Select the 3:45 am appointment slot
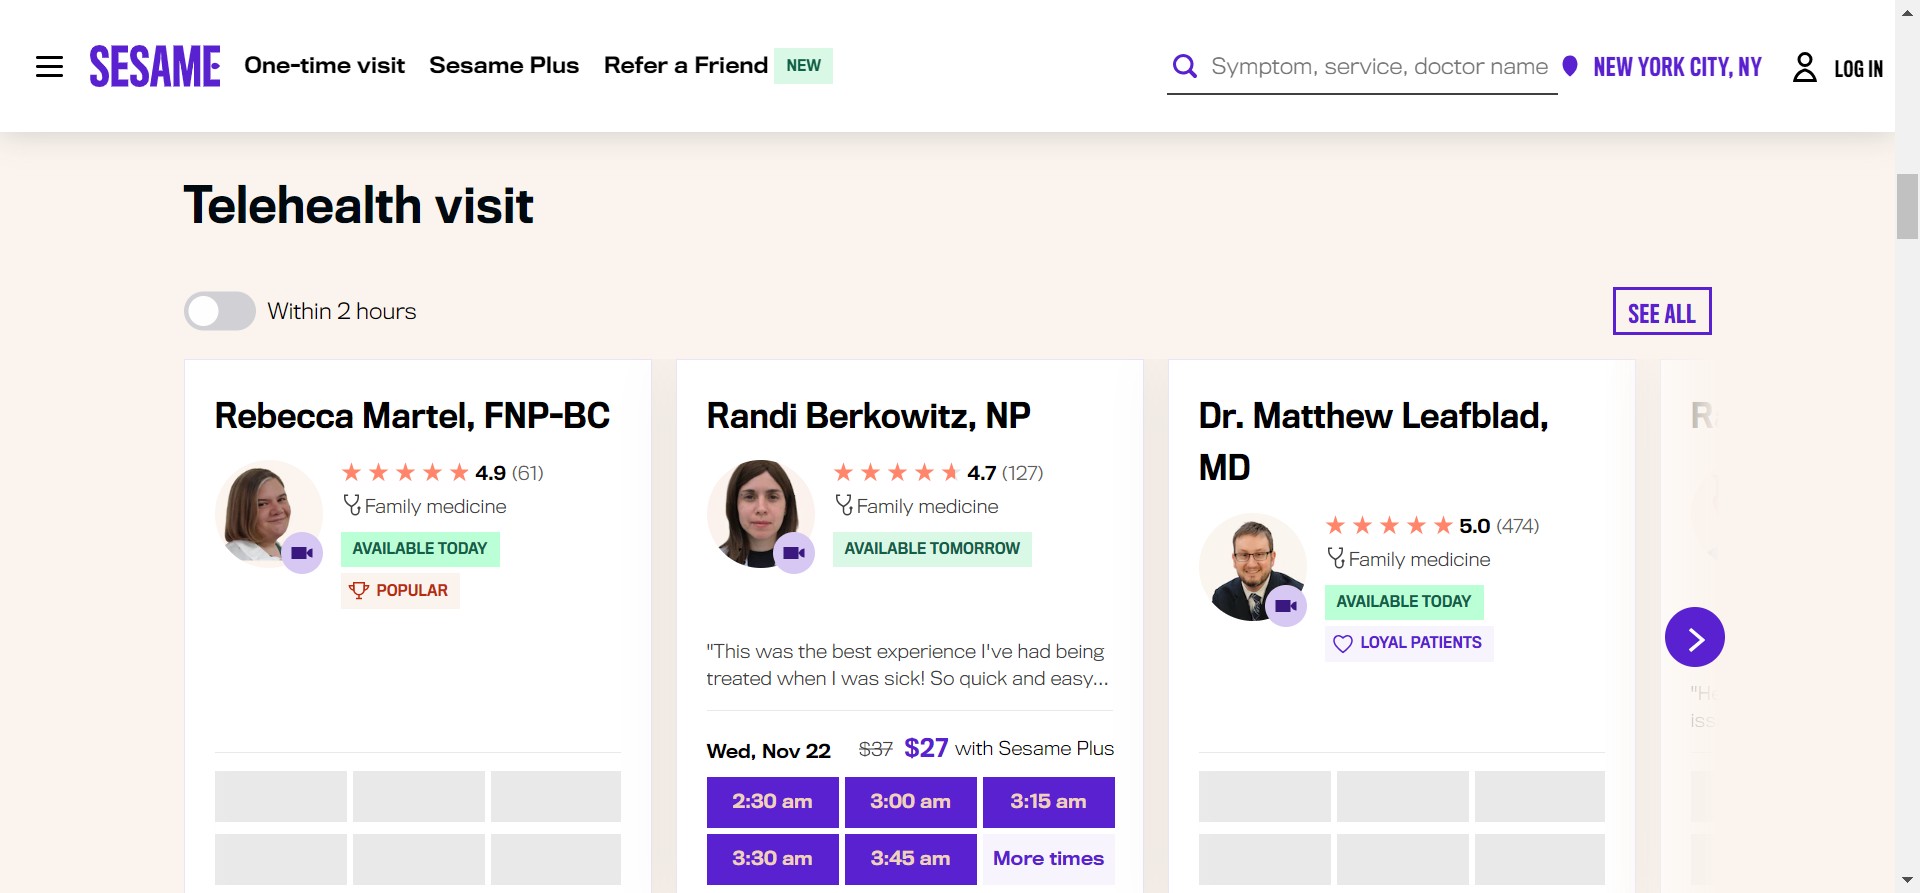1920x893 pixels. pyautogui.click(x=910, y=858)
